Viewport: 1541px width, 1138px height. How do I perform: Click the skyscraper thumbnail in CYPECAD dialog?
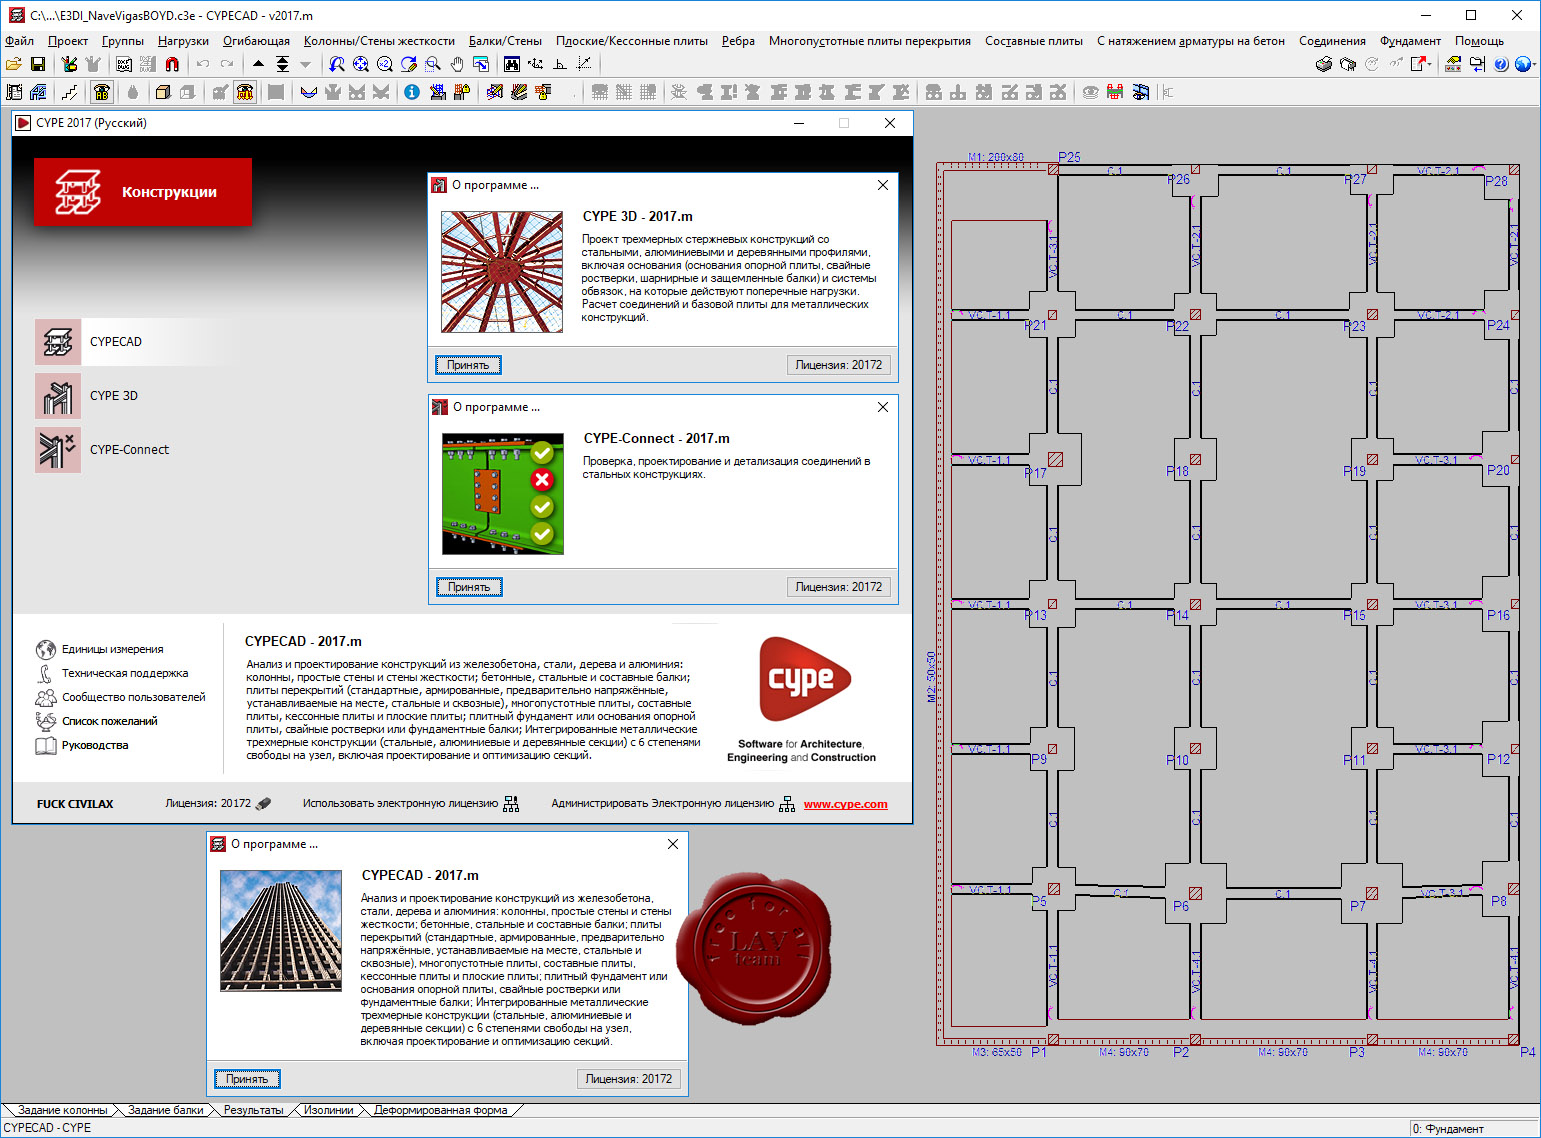(x=281, y=931)
